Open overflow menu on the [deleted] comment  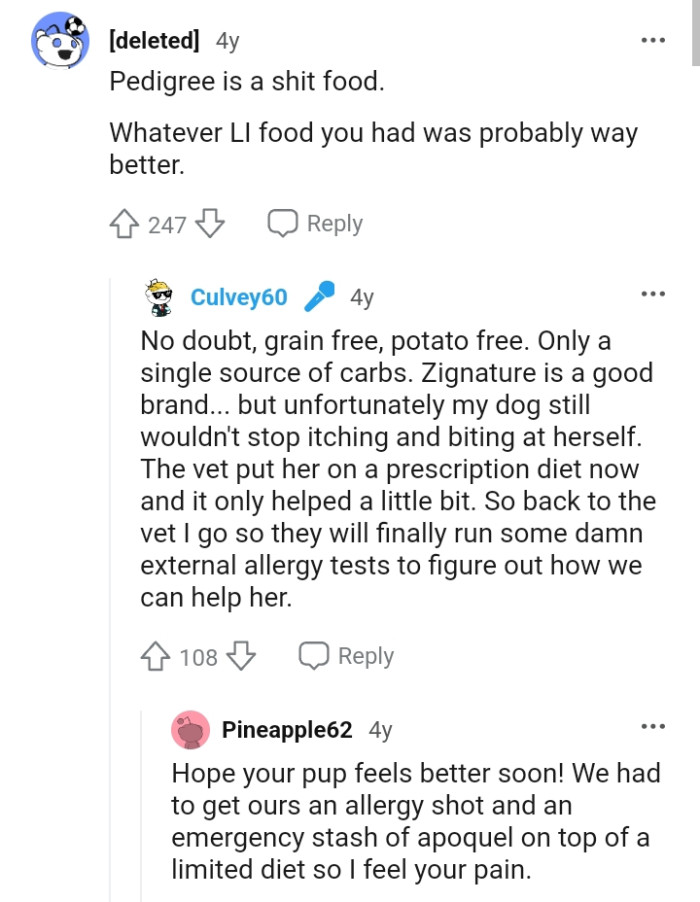[x=653, y=40]
